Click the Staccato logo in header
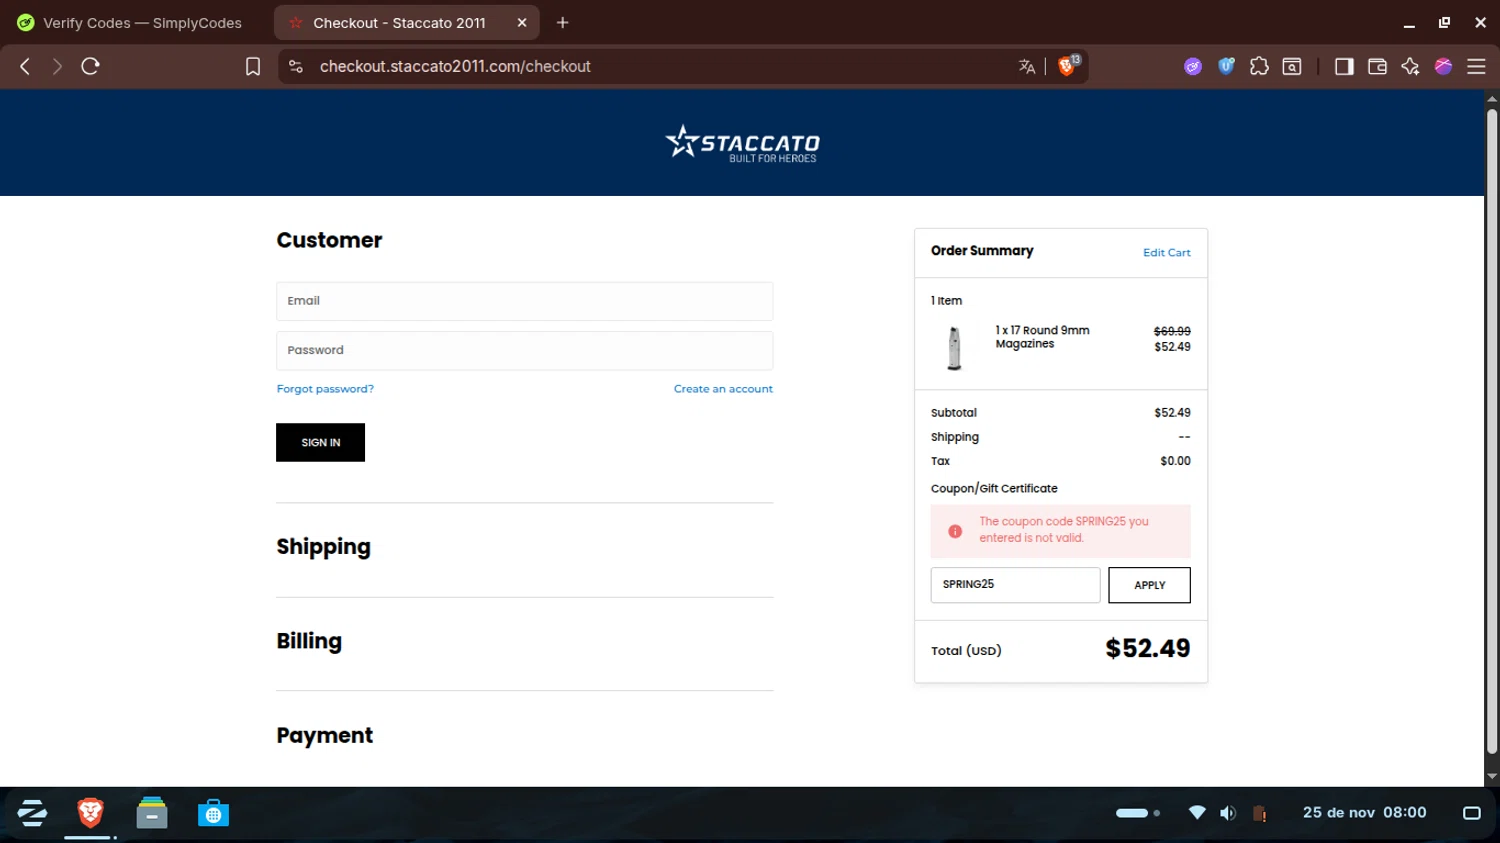Image resolution: width=1500 pixels, height=843 pixels. click(x=743, y=143)
